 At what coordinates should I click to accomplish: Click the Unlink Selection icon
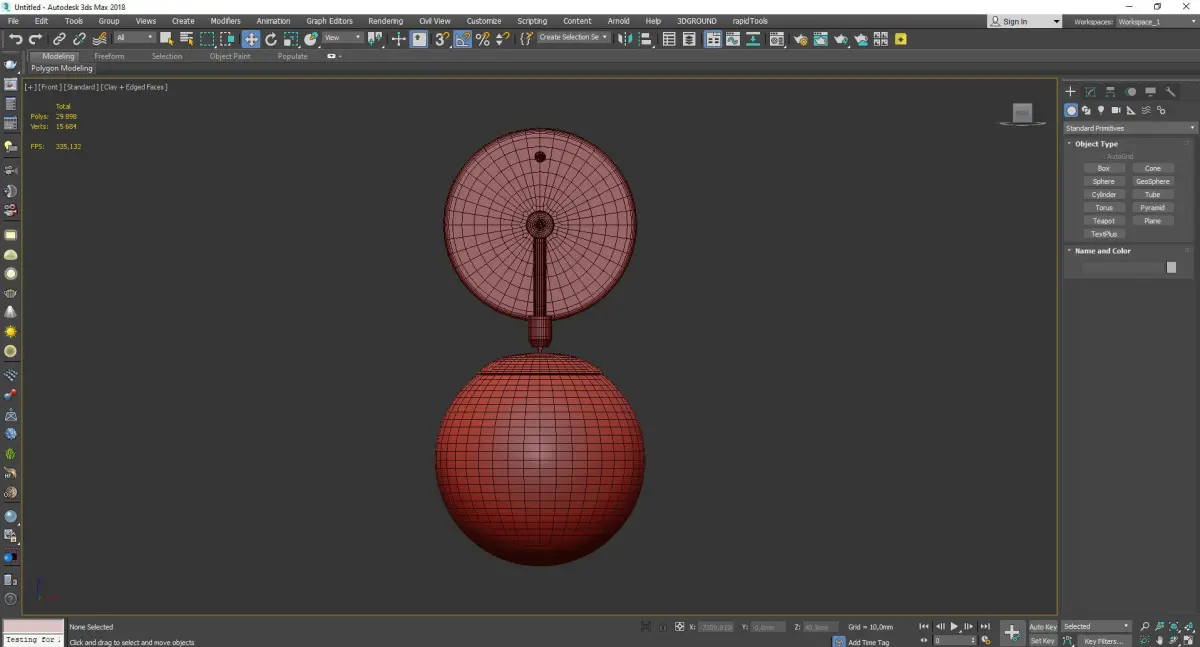[79, 39]
